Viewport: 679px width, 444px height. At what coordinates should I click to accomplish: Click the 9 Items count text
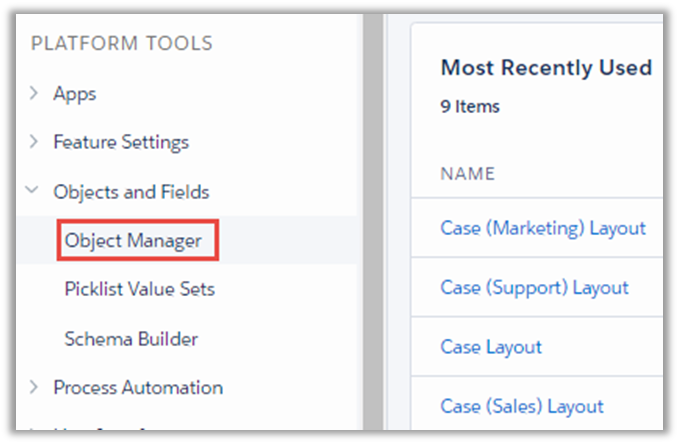point(470,106)
